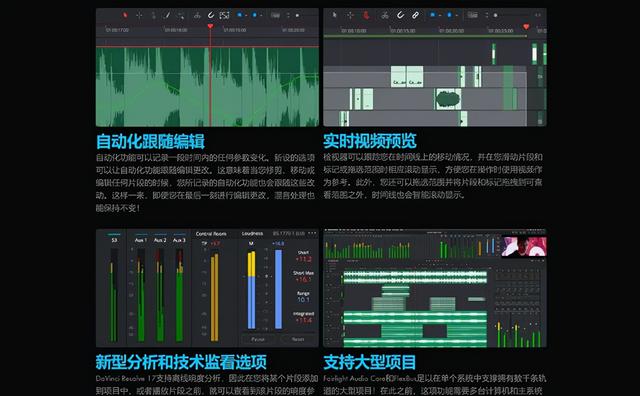Screen dimensions: 640x396
Task: Click the Pause button under loudness meters
Action: (x=258, y=339)
